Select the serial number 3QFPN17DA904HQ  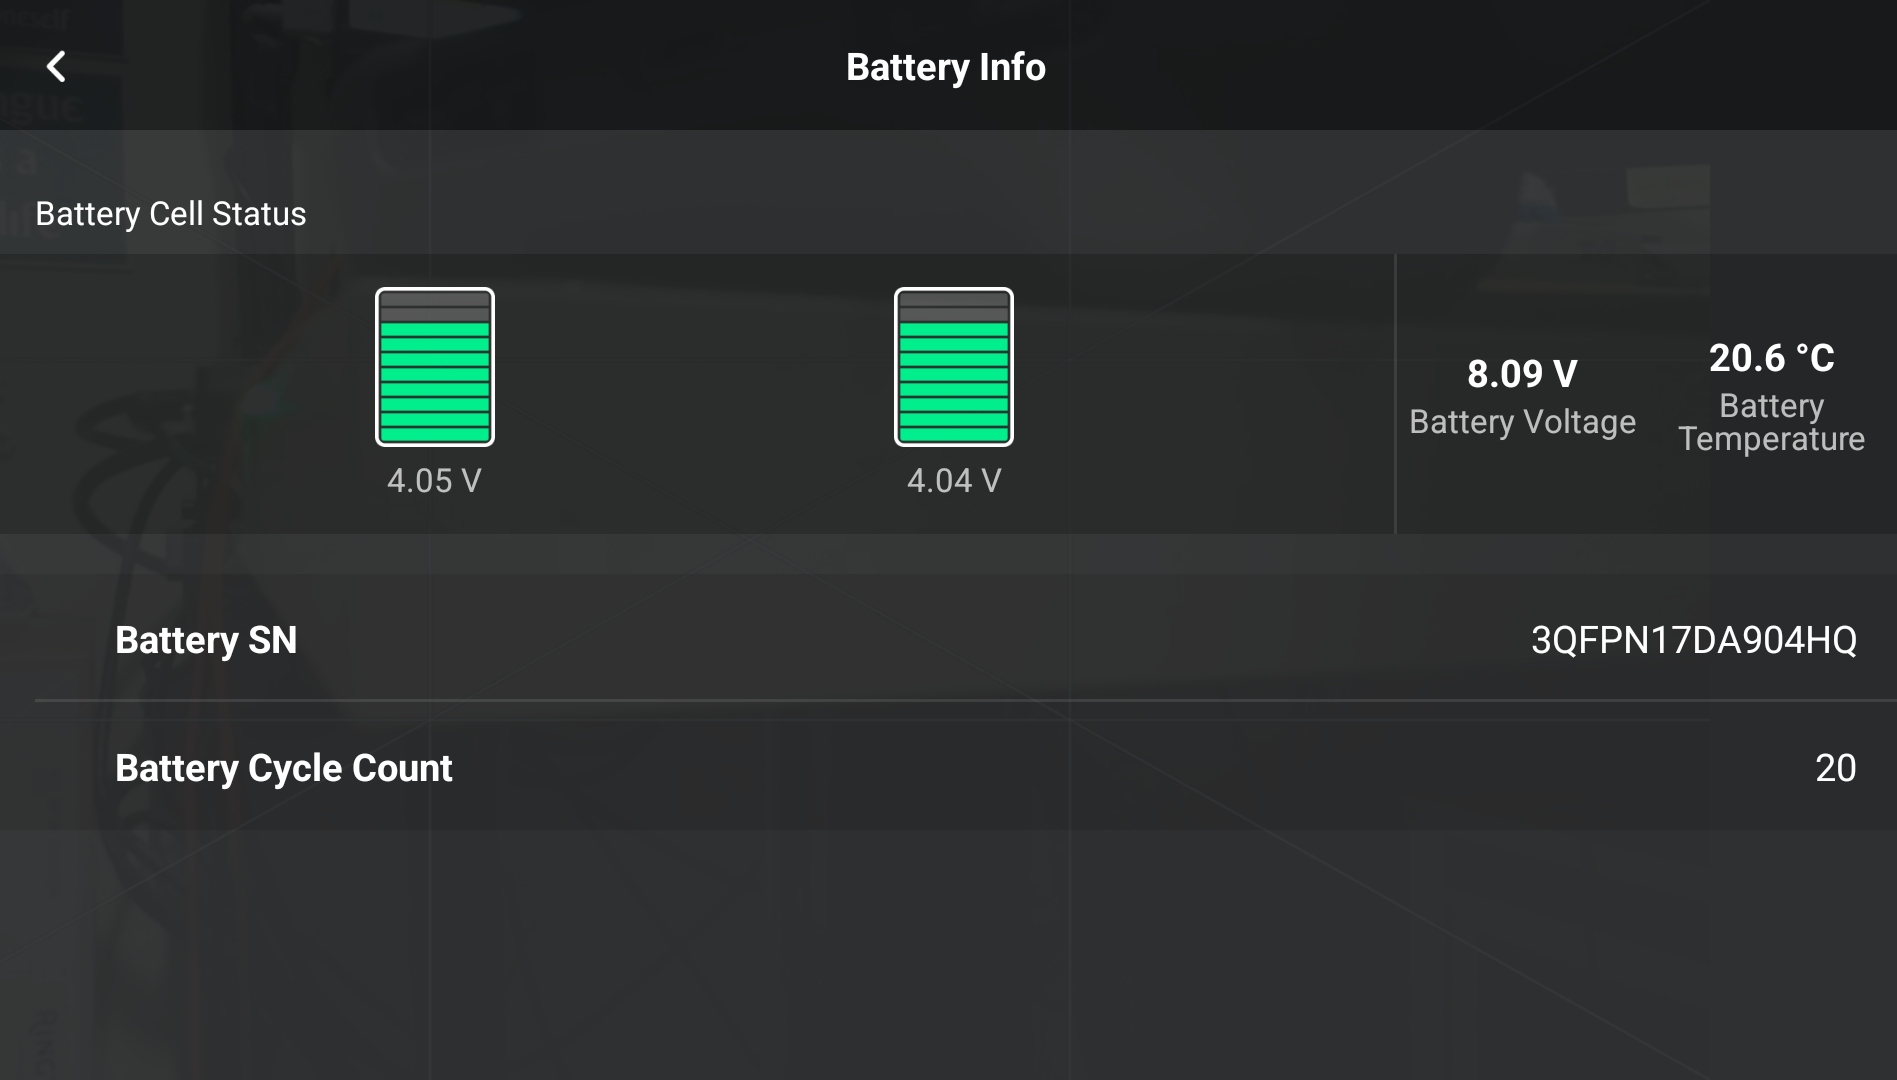(1693, 640)
